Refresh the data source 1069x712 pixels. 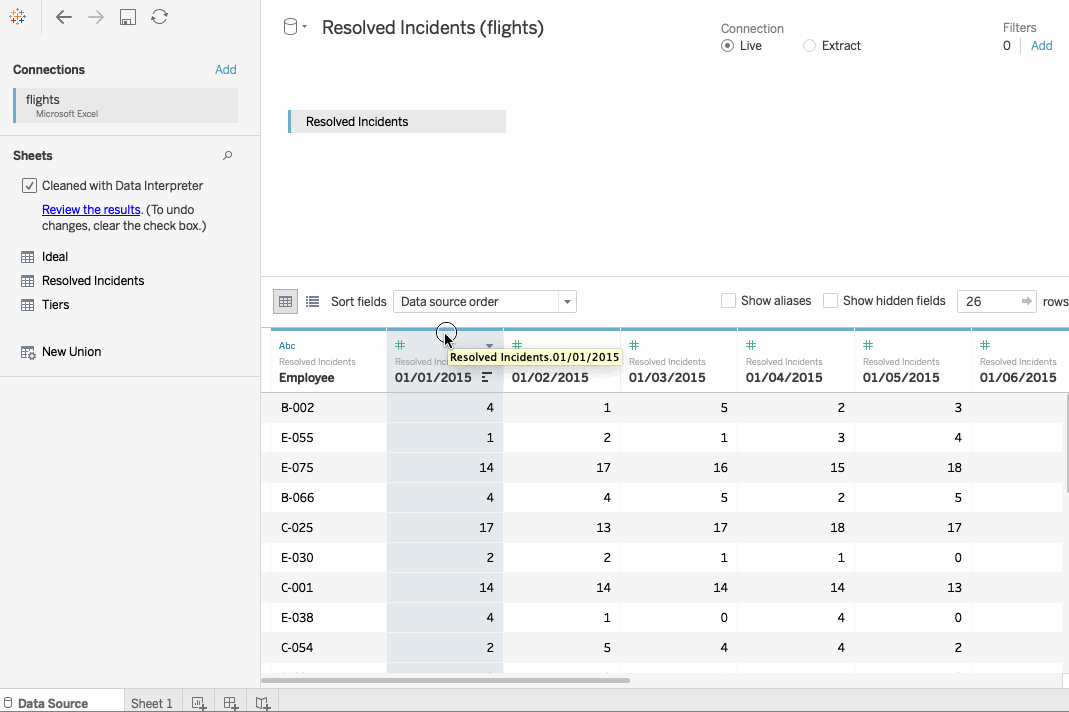click(x=160, y=16)
